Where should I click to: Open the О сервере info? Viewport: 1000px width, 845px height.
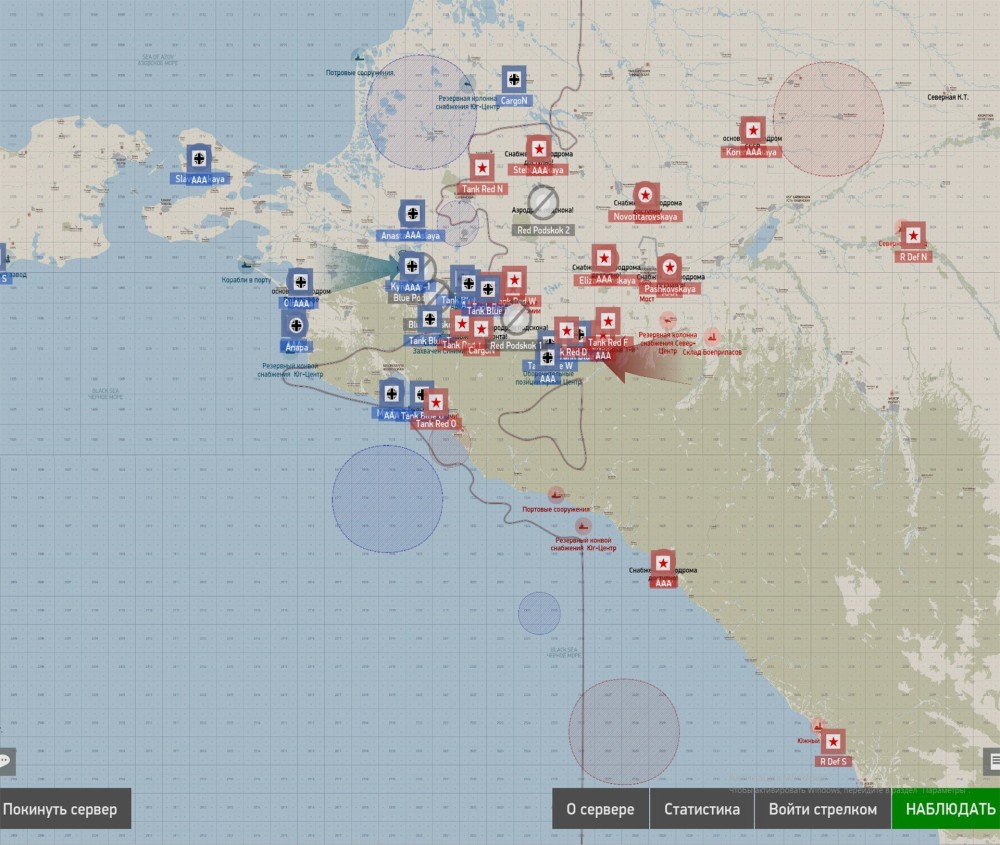600,809
